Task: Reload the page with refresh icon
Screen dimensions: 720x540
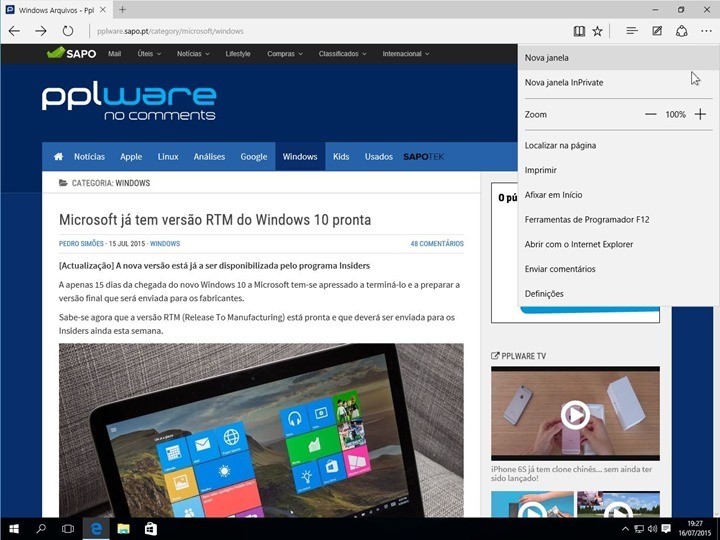Action: coord(68,31)
